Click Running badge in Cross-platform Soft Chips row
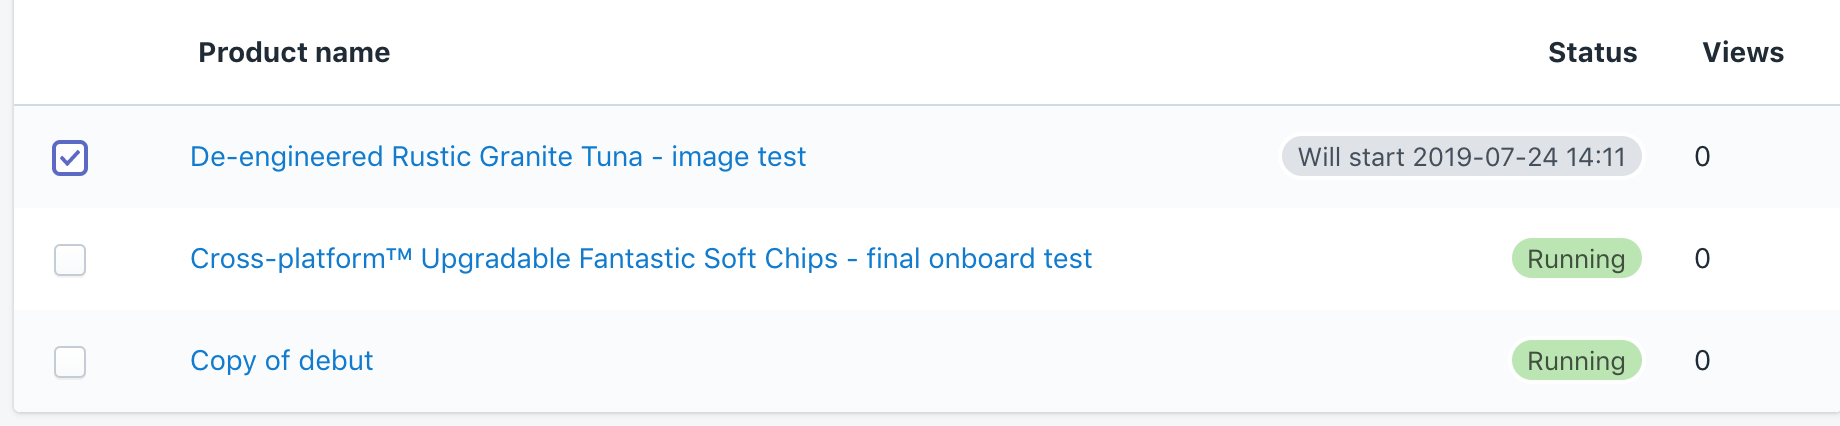 (x=1576, y=259)
